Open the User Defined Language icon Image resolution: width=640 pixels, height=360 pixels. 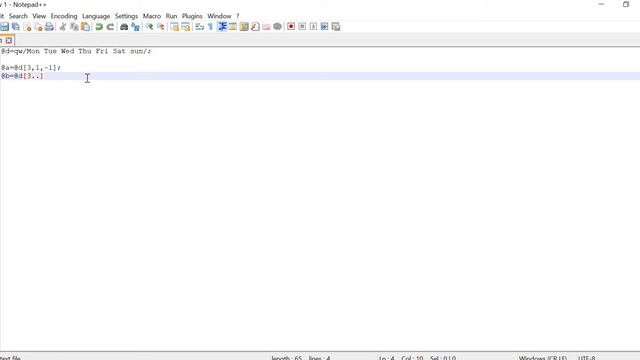coord(233,27)
